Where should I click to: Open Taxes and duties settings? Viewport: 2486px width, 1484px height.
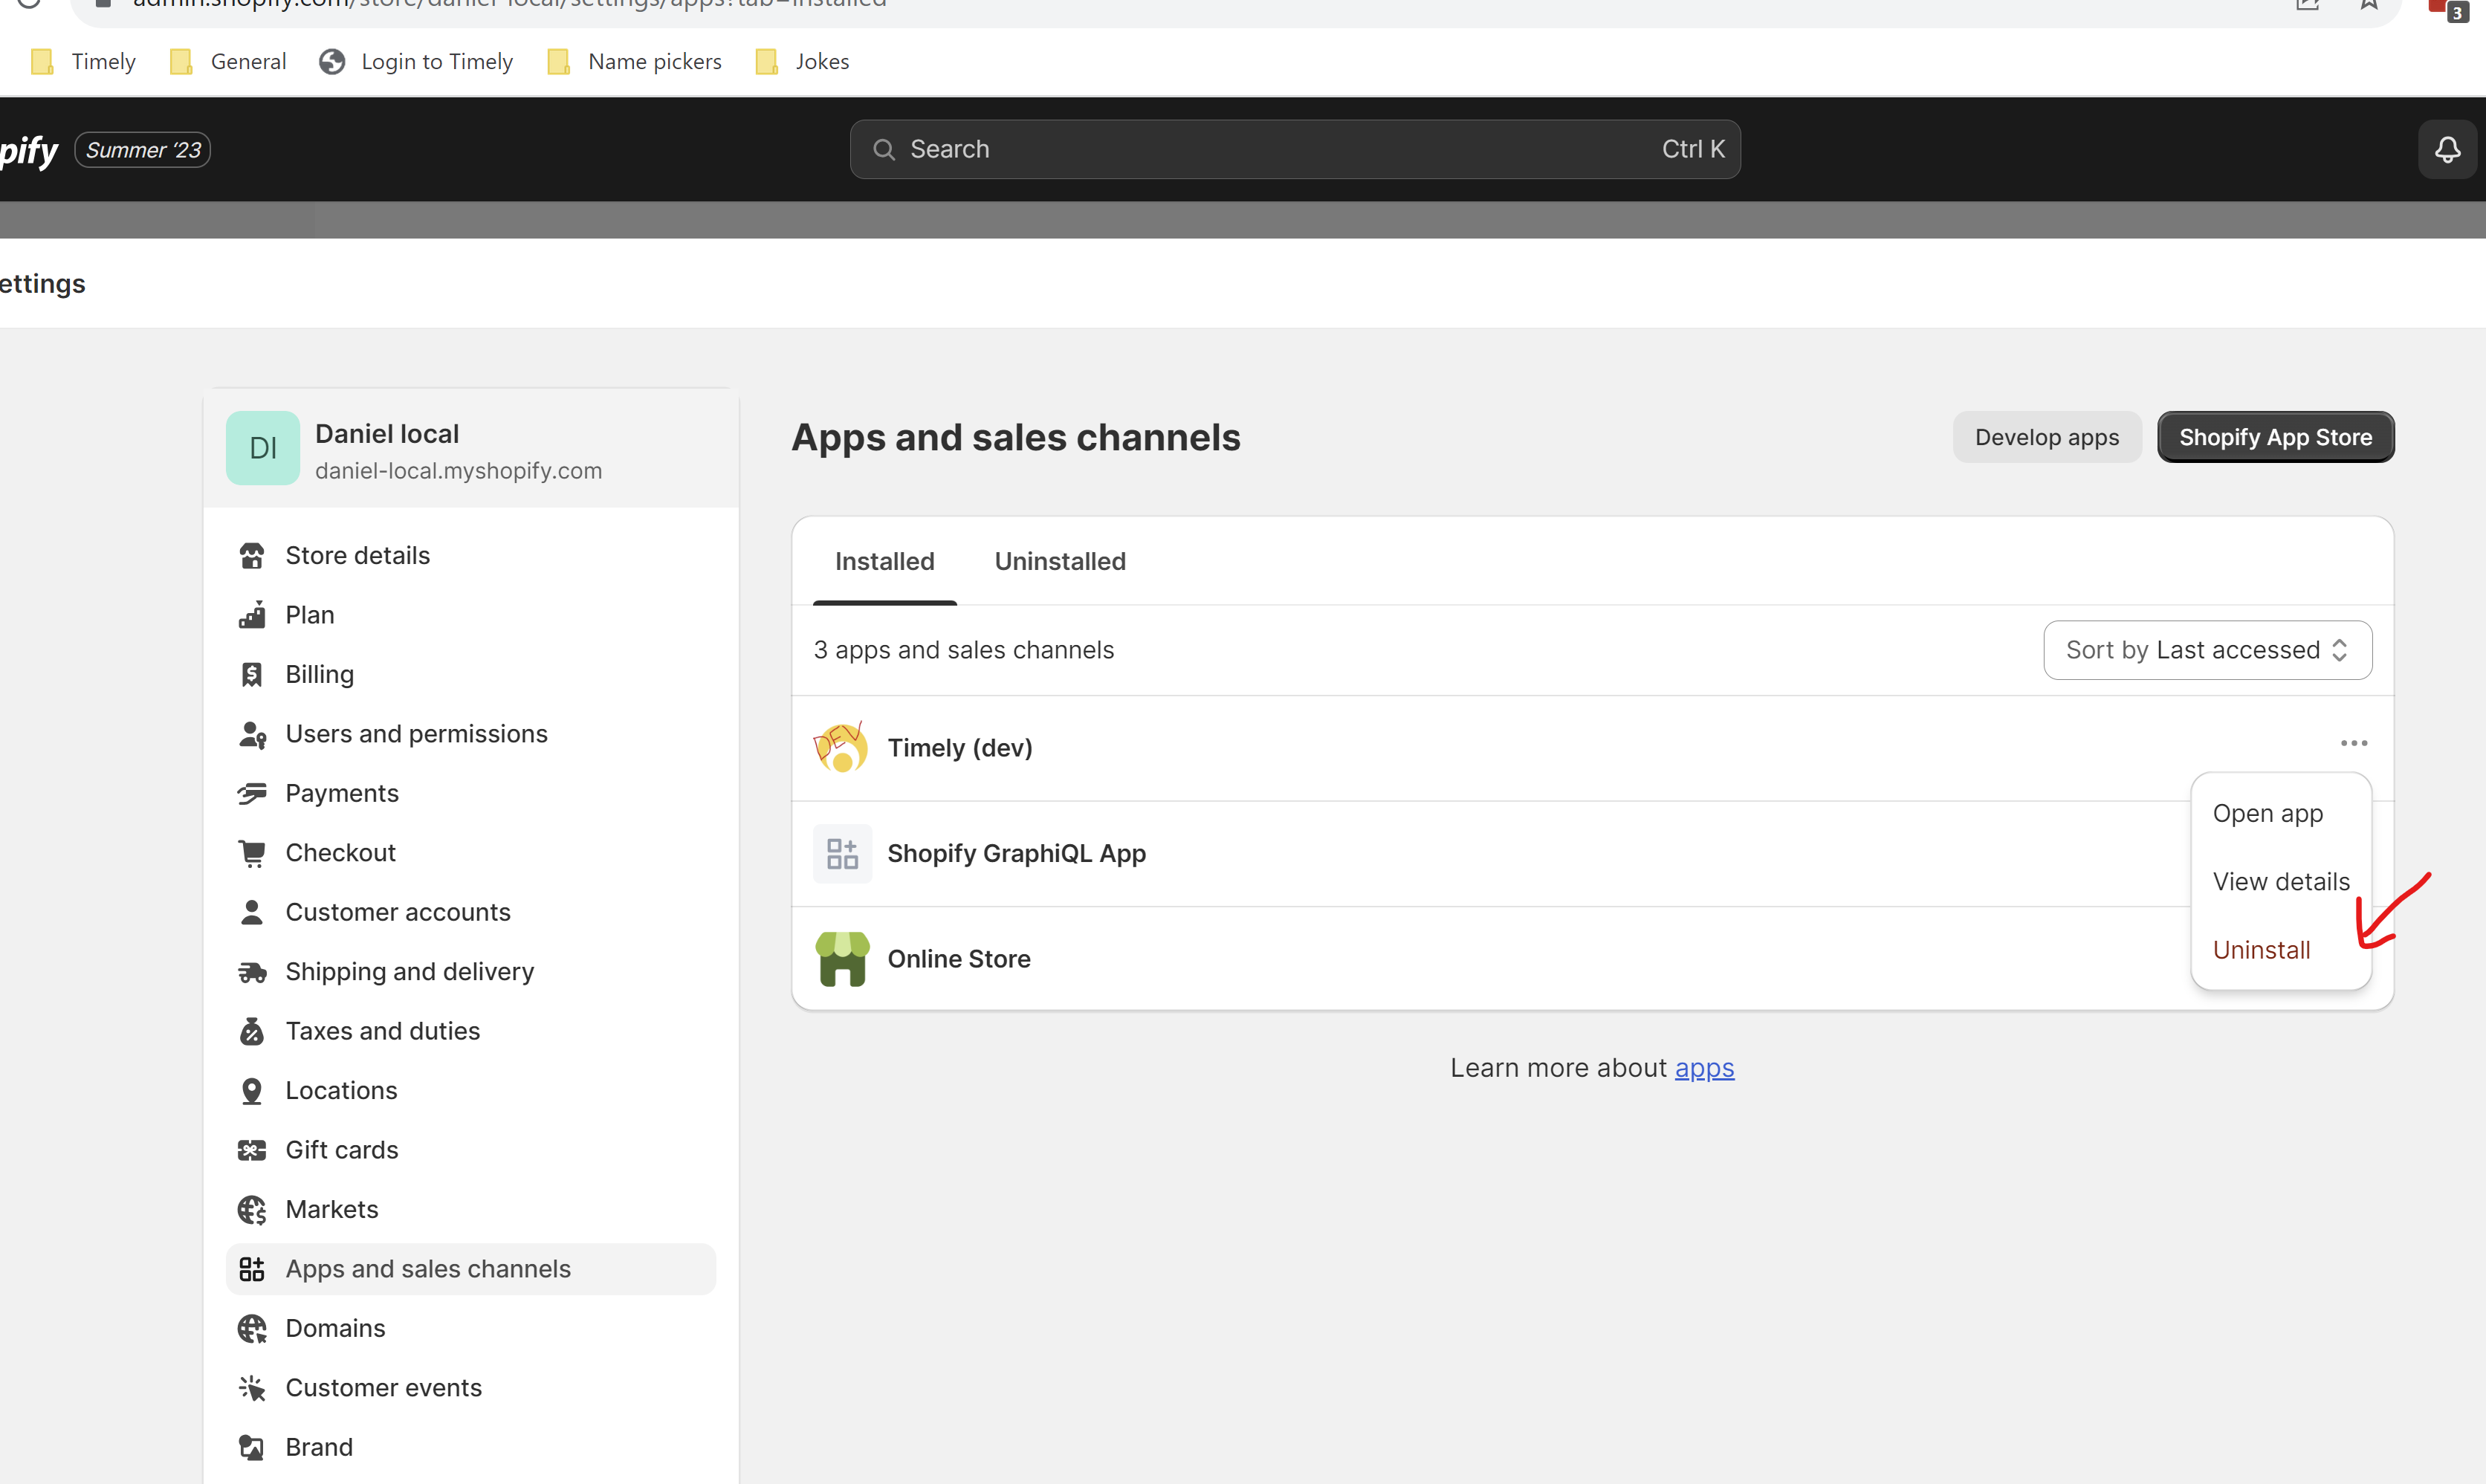(x=471, y=1031)
